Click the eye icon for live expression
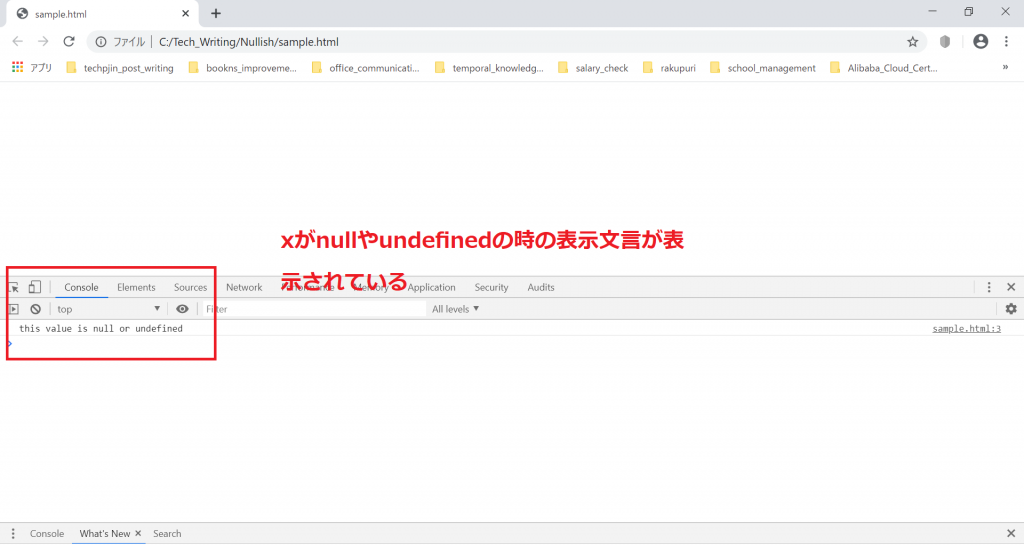 [182, 309]
